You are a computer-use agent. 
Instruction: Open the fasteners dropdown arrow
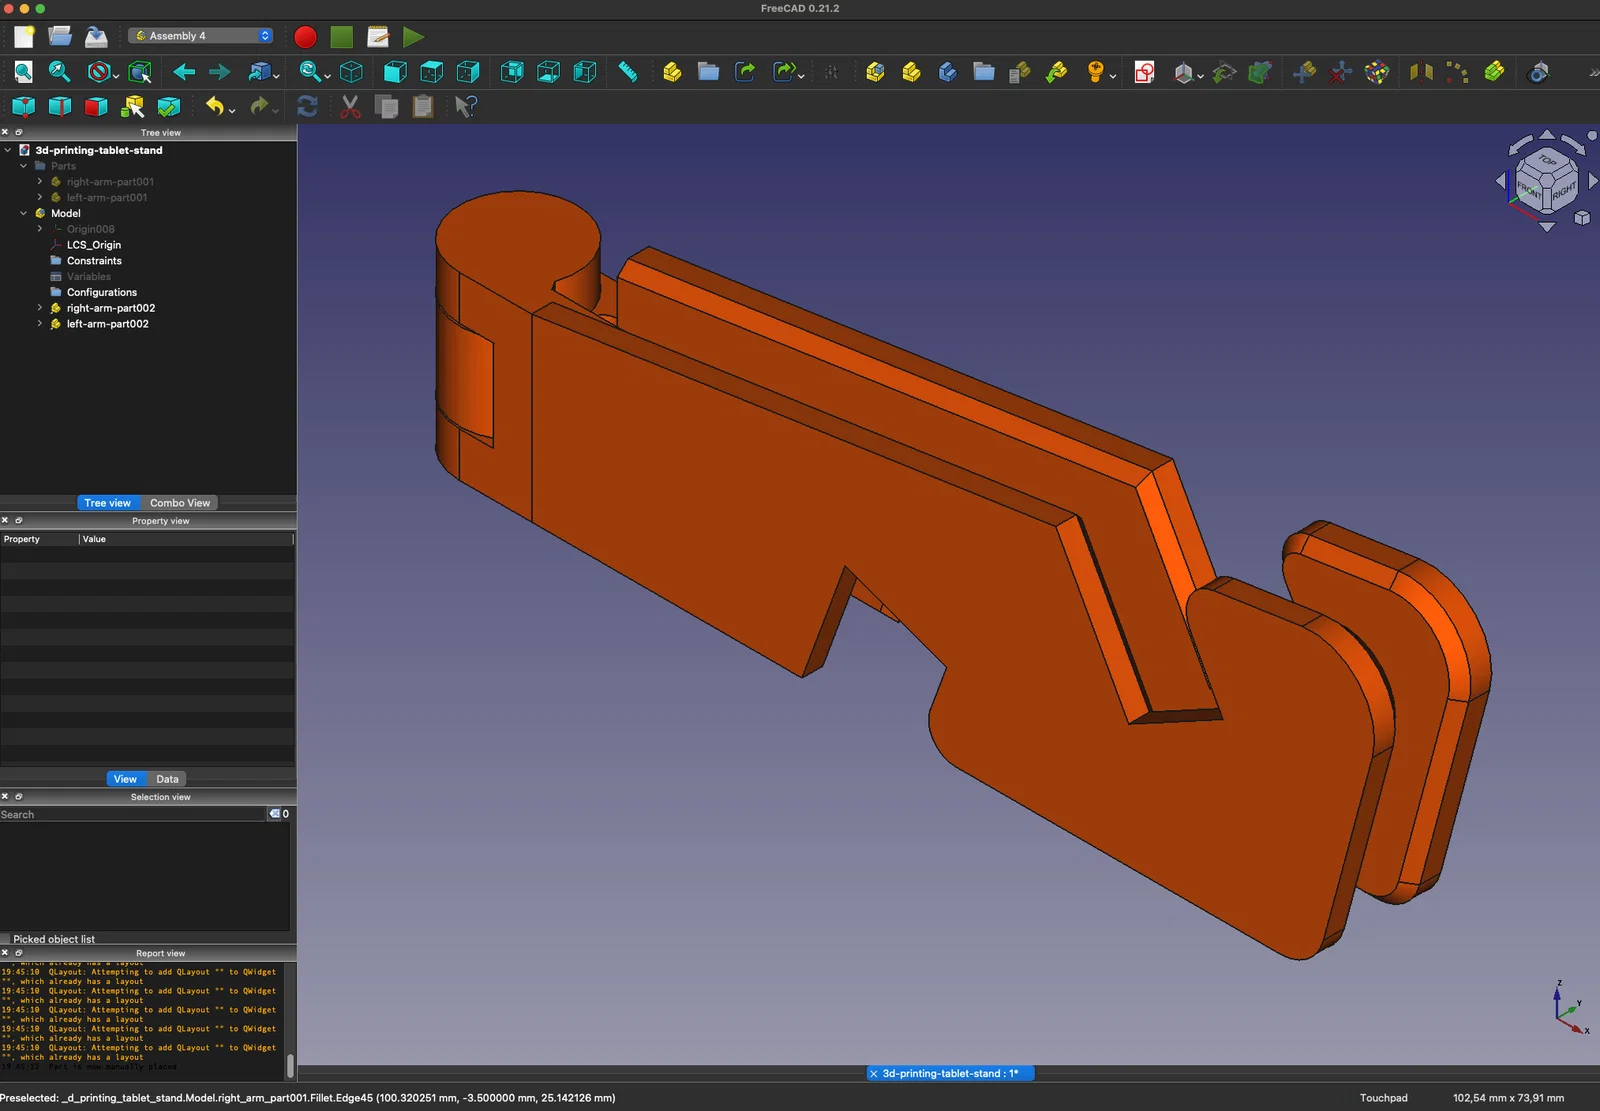[x=1113, y=75]
